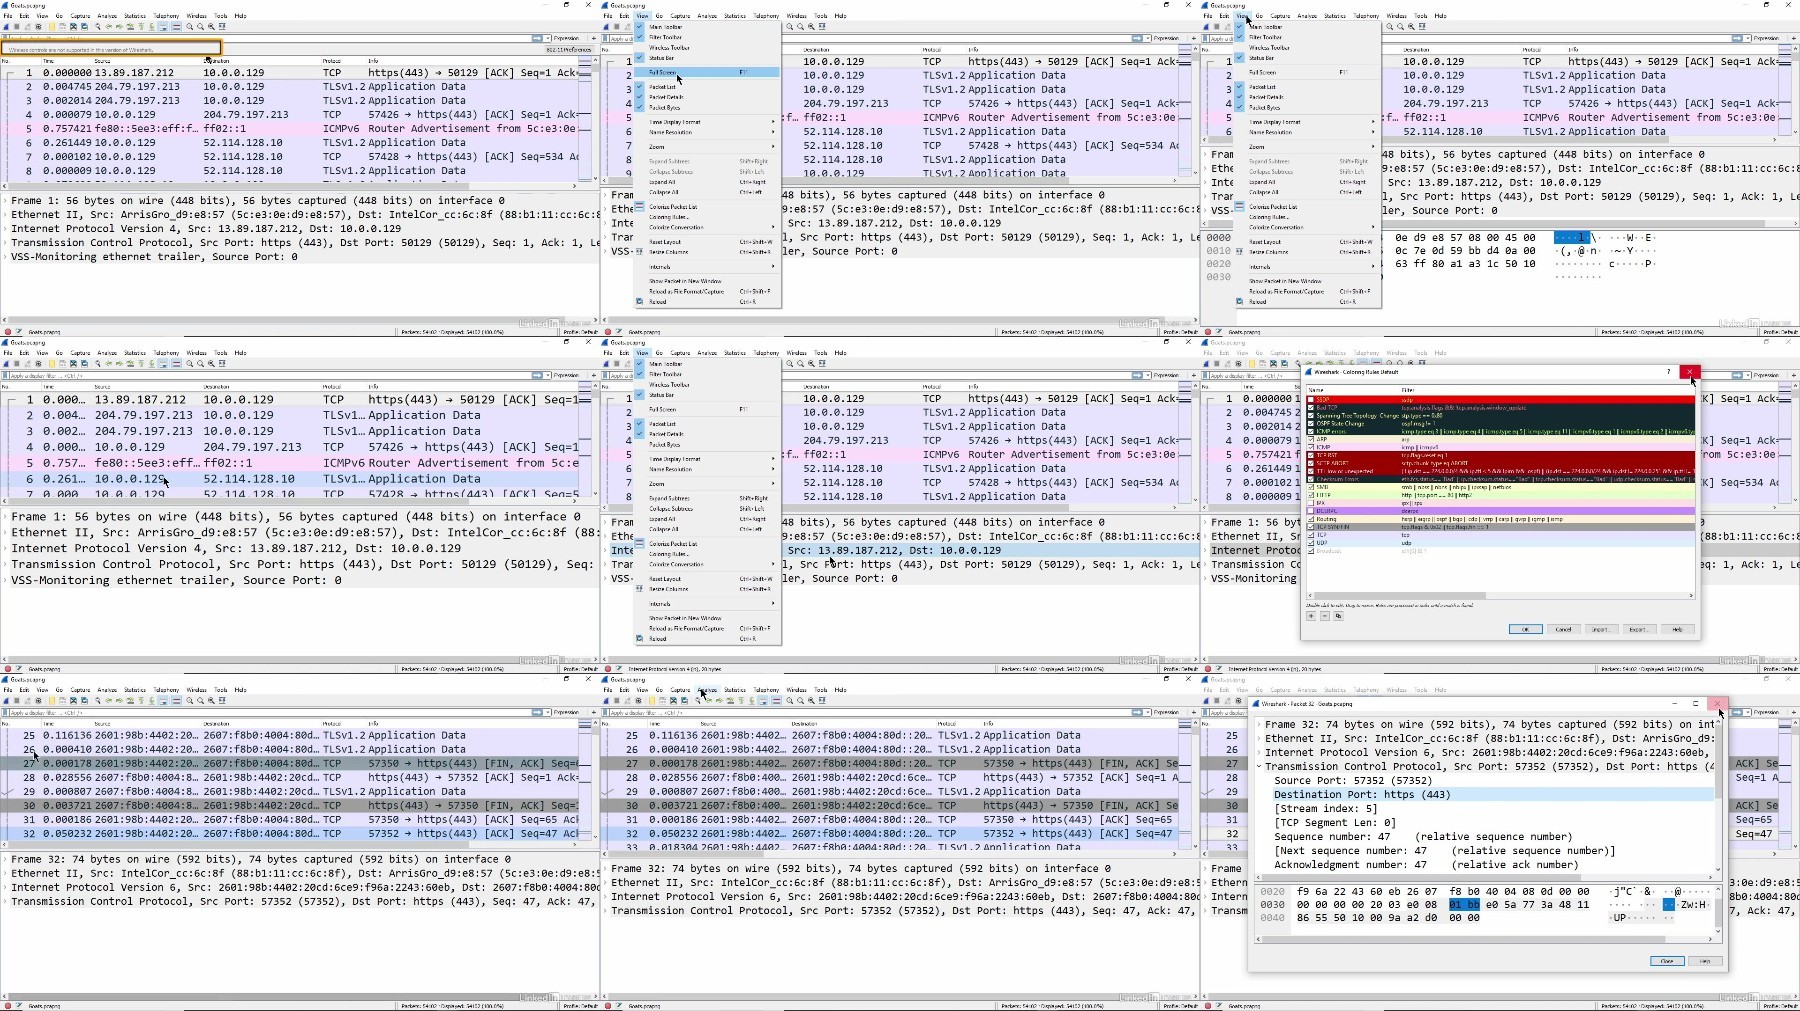Select the purple DCERPC coloring rule row
1800x1011 pixels.
[x=1500, y=511]
